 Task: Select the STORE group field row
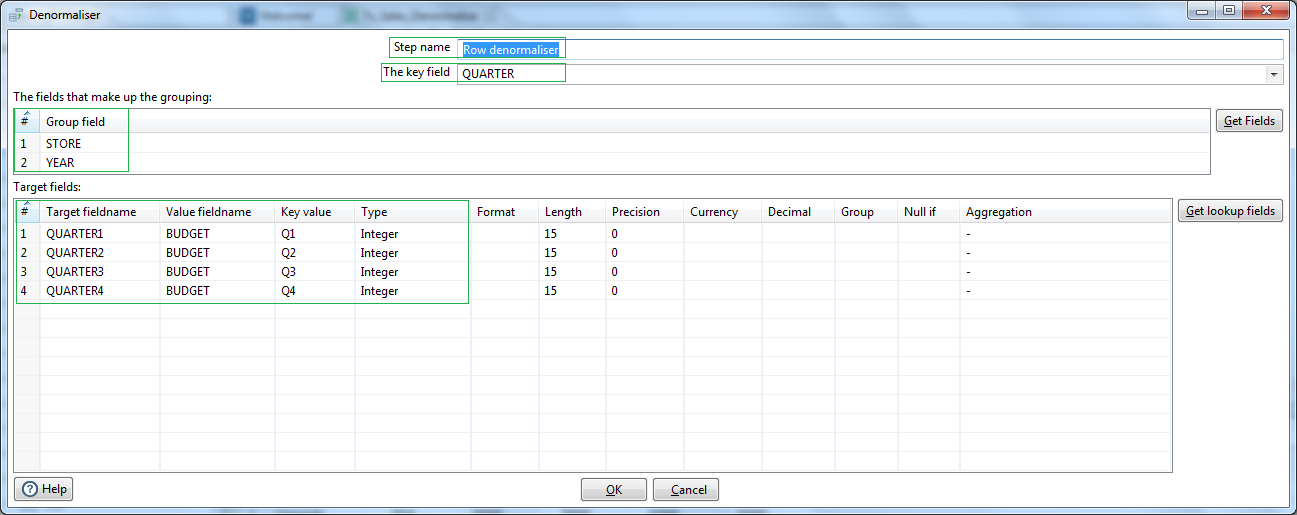tap(64, 144)
